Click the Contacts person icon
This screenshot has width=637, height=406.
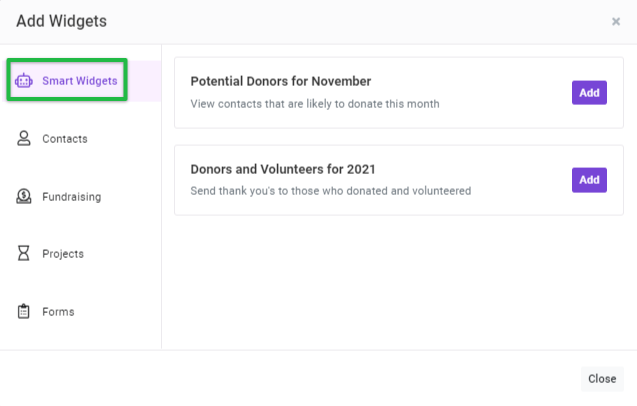24,138
